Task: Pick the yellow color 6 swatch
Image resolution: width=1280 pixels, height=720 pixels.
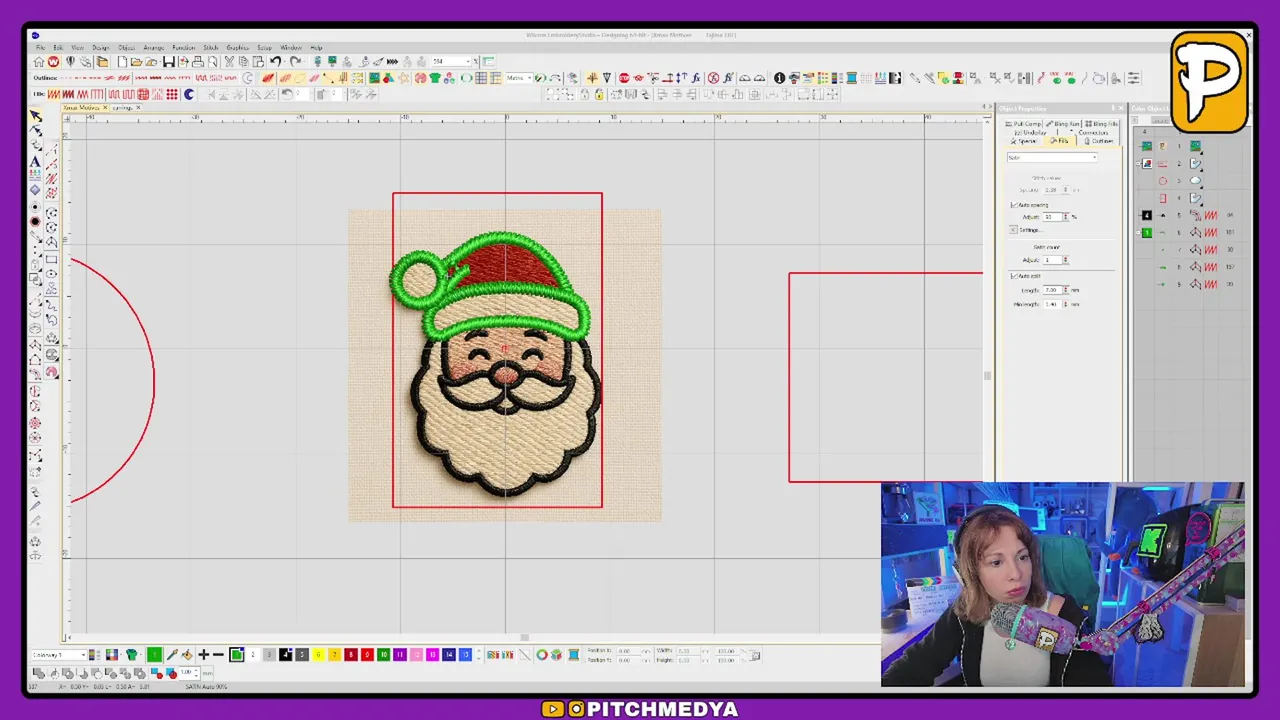Action: [x=318, y=655]
